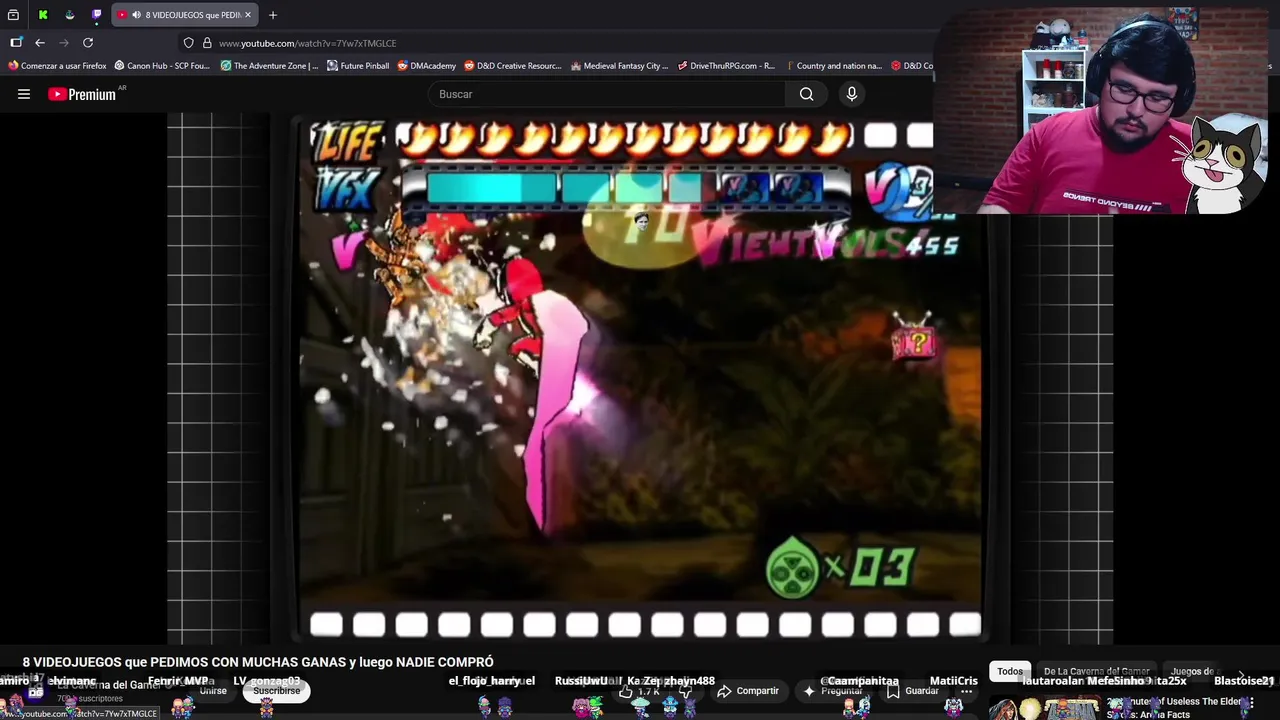Open The Adventure Zone bookmark
This screenshot has width=1280, height=720.
coord(269,66)
